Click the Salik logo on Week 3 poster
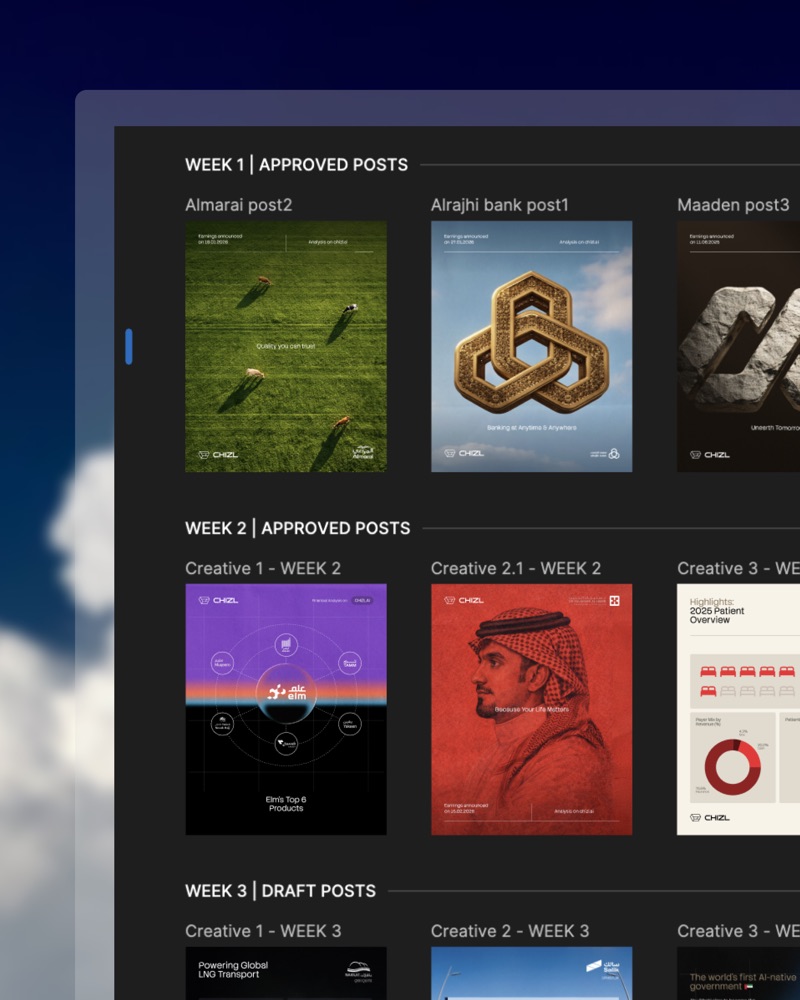 pos(603,968)
